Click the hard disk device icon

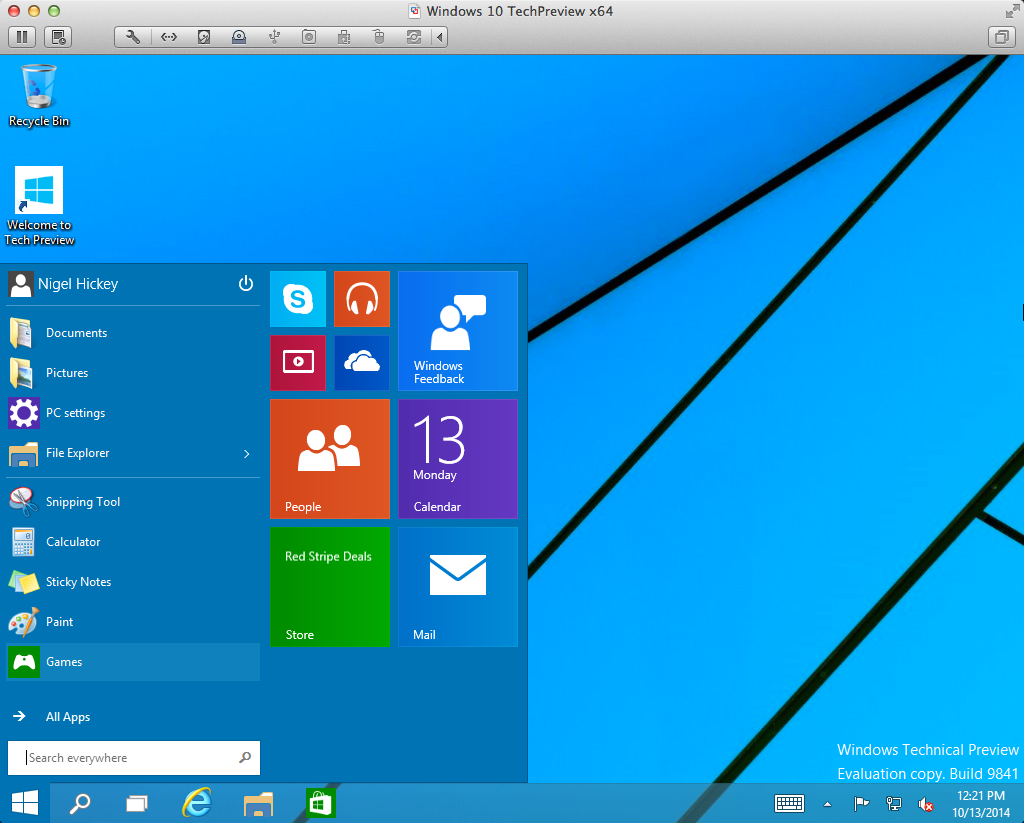click(x=204, y=37)
